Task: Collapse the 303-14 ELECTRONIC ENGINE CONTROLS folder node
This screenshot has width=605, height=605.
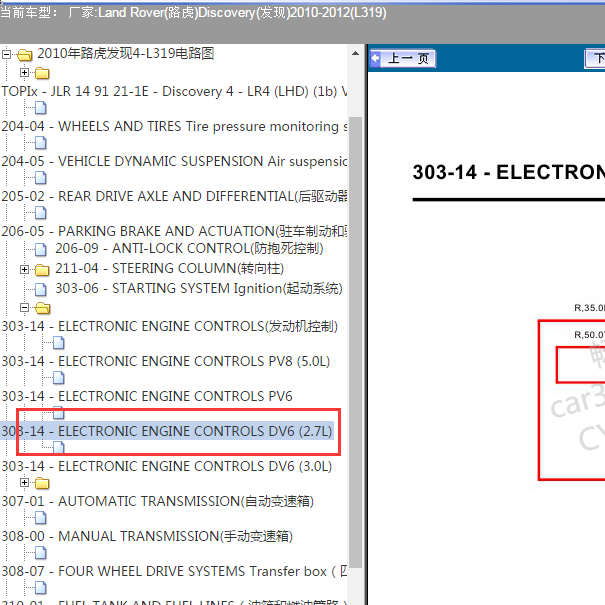Action: 24,308
